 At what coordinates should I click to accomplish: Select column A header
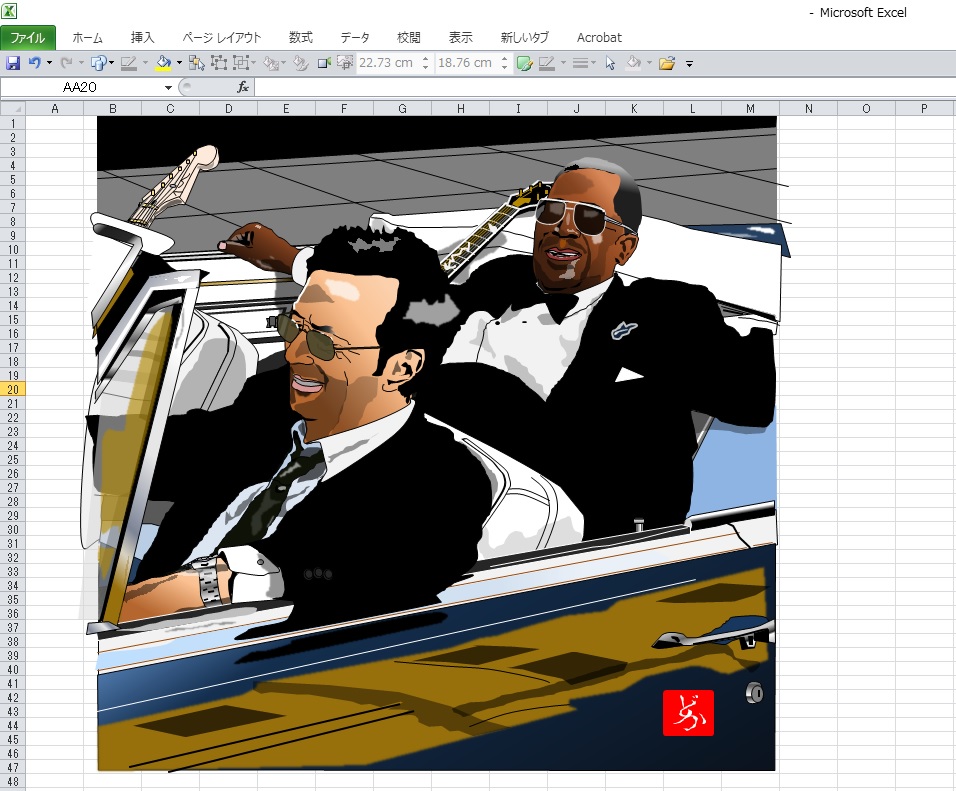55,109
